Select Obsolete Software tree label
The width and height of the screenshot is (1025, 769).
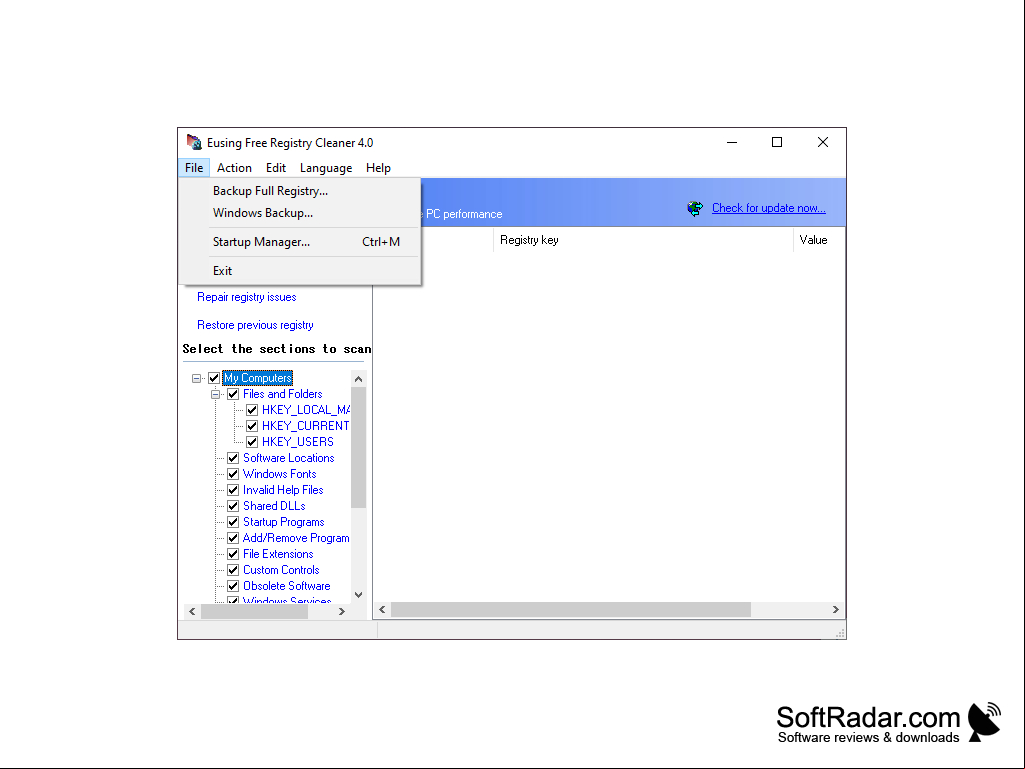coord(286,586)
